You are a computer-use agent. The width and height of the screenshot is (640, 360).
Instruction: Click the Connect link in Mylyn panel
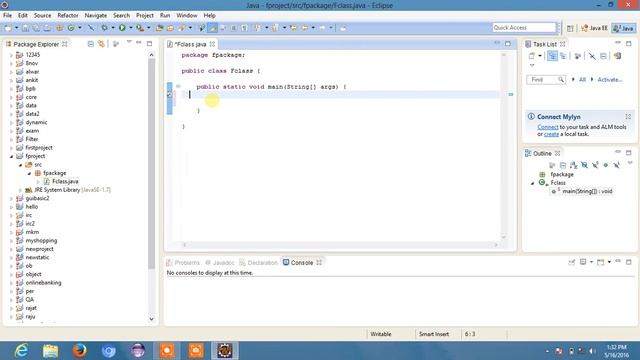click(548, 127)
